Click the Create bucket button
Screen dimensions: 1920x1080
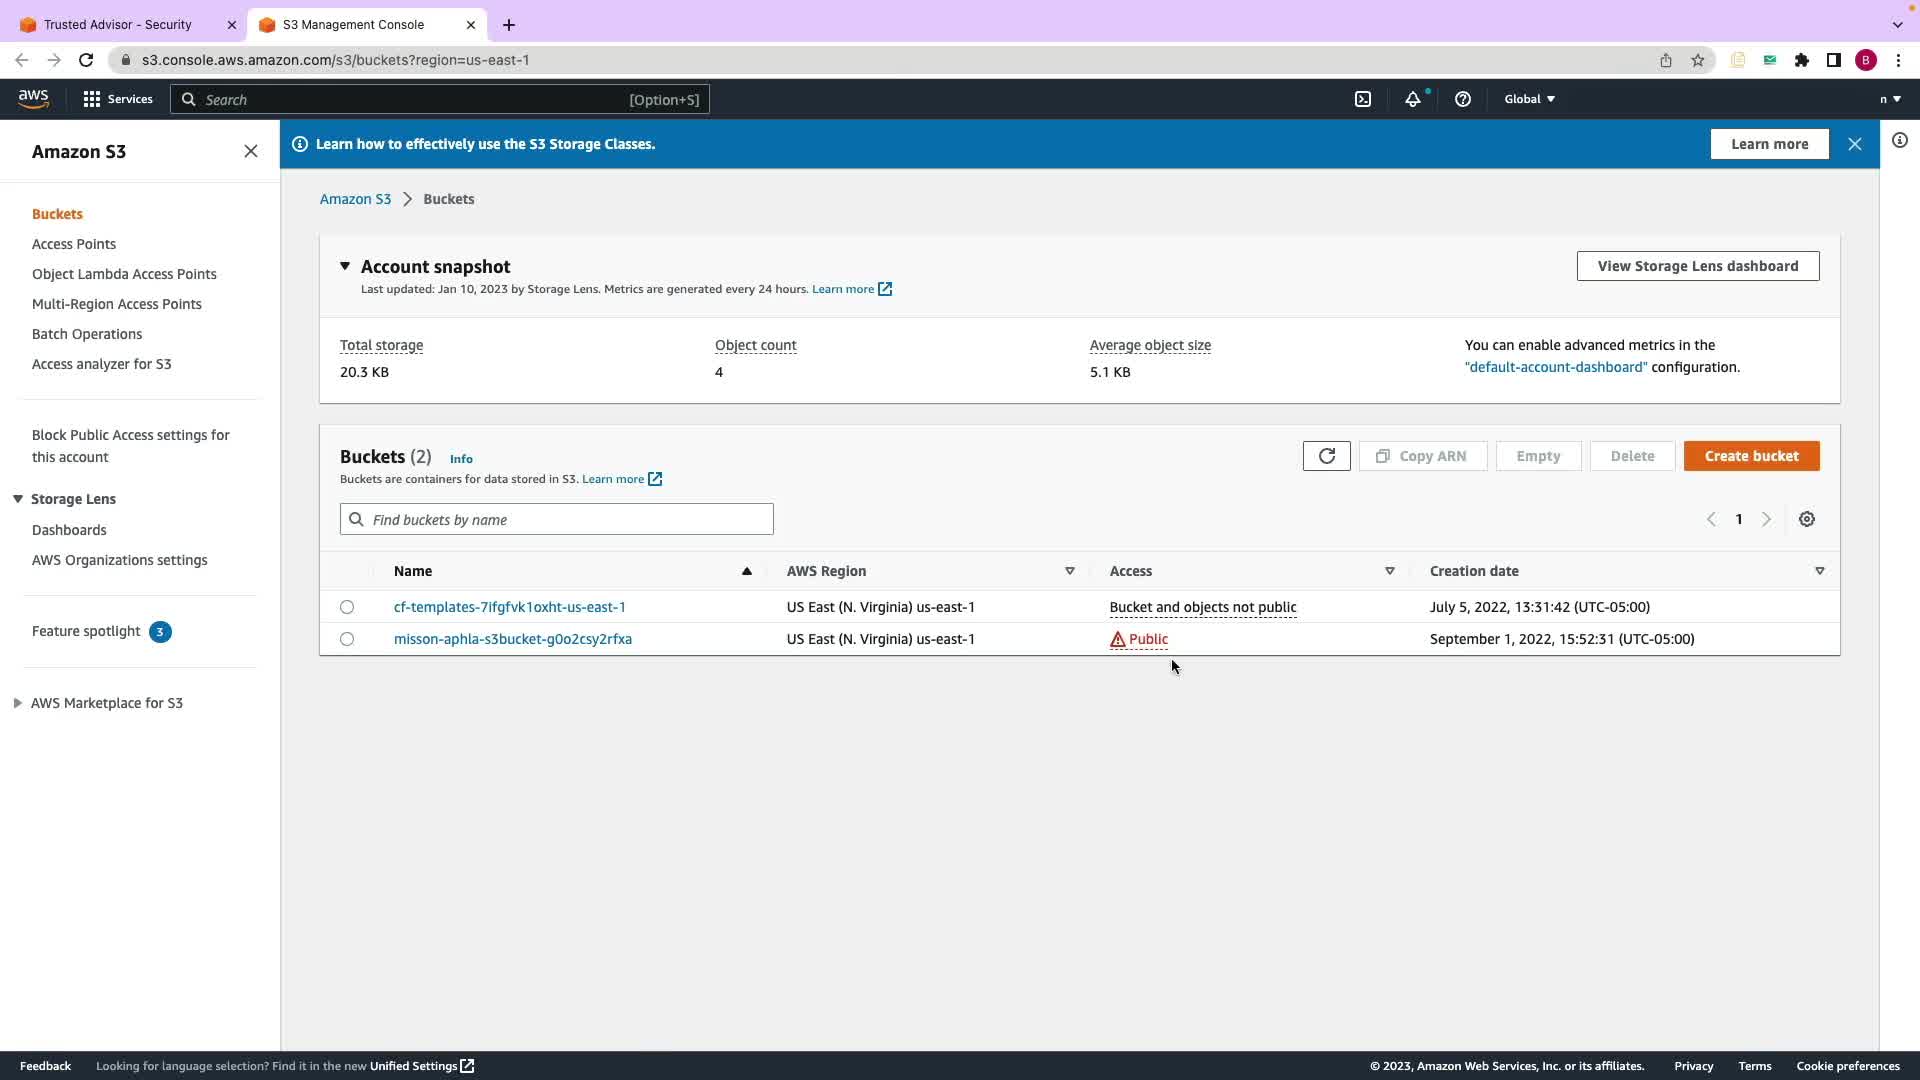click(1751, 456)
